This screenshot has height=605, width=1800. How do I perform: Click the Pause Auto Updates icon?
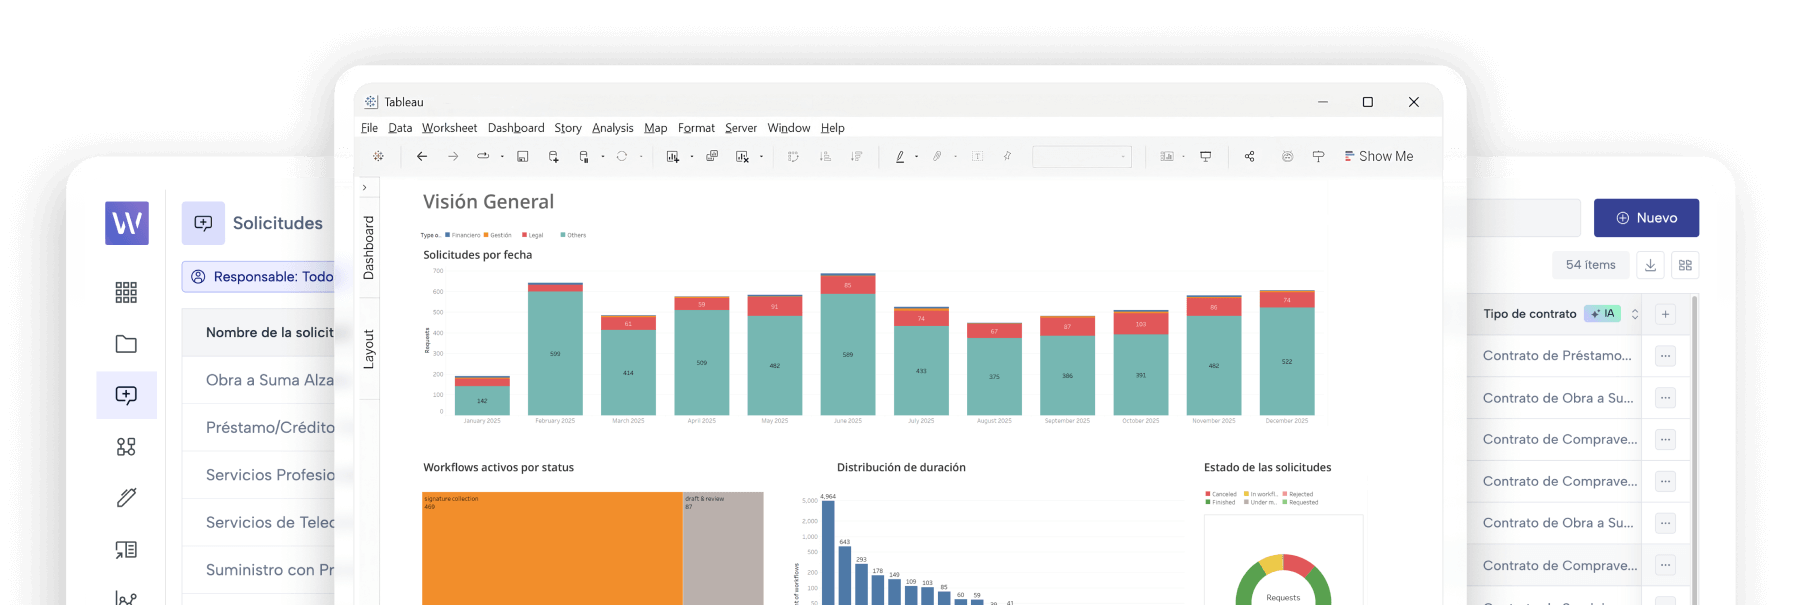[584, 156]
